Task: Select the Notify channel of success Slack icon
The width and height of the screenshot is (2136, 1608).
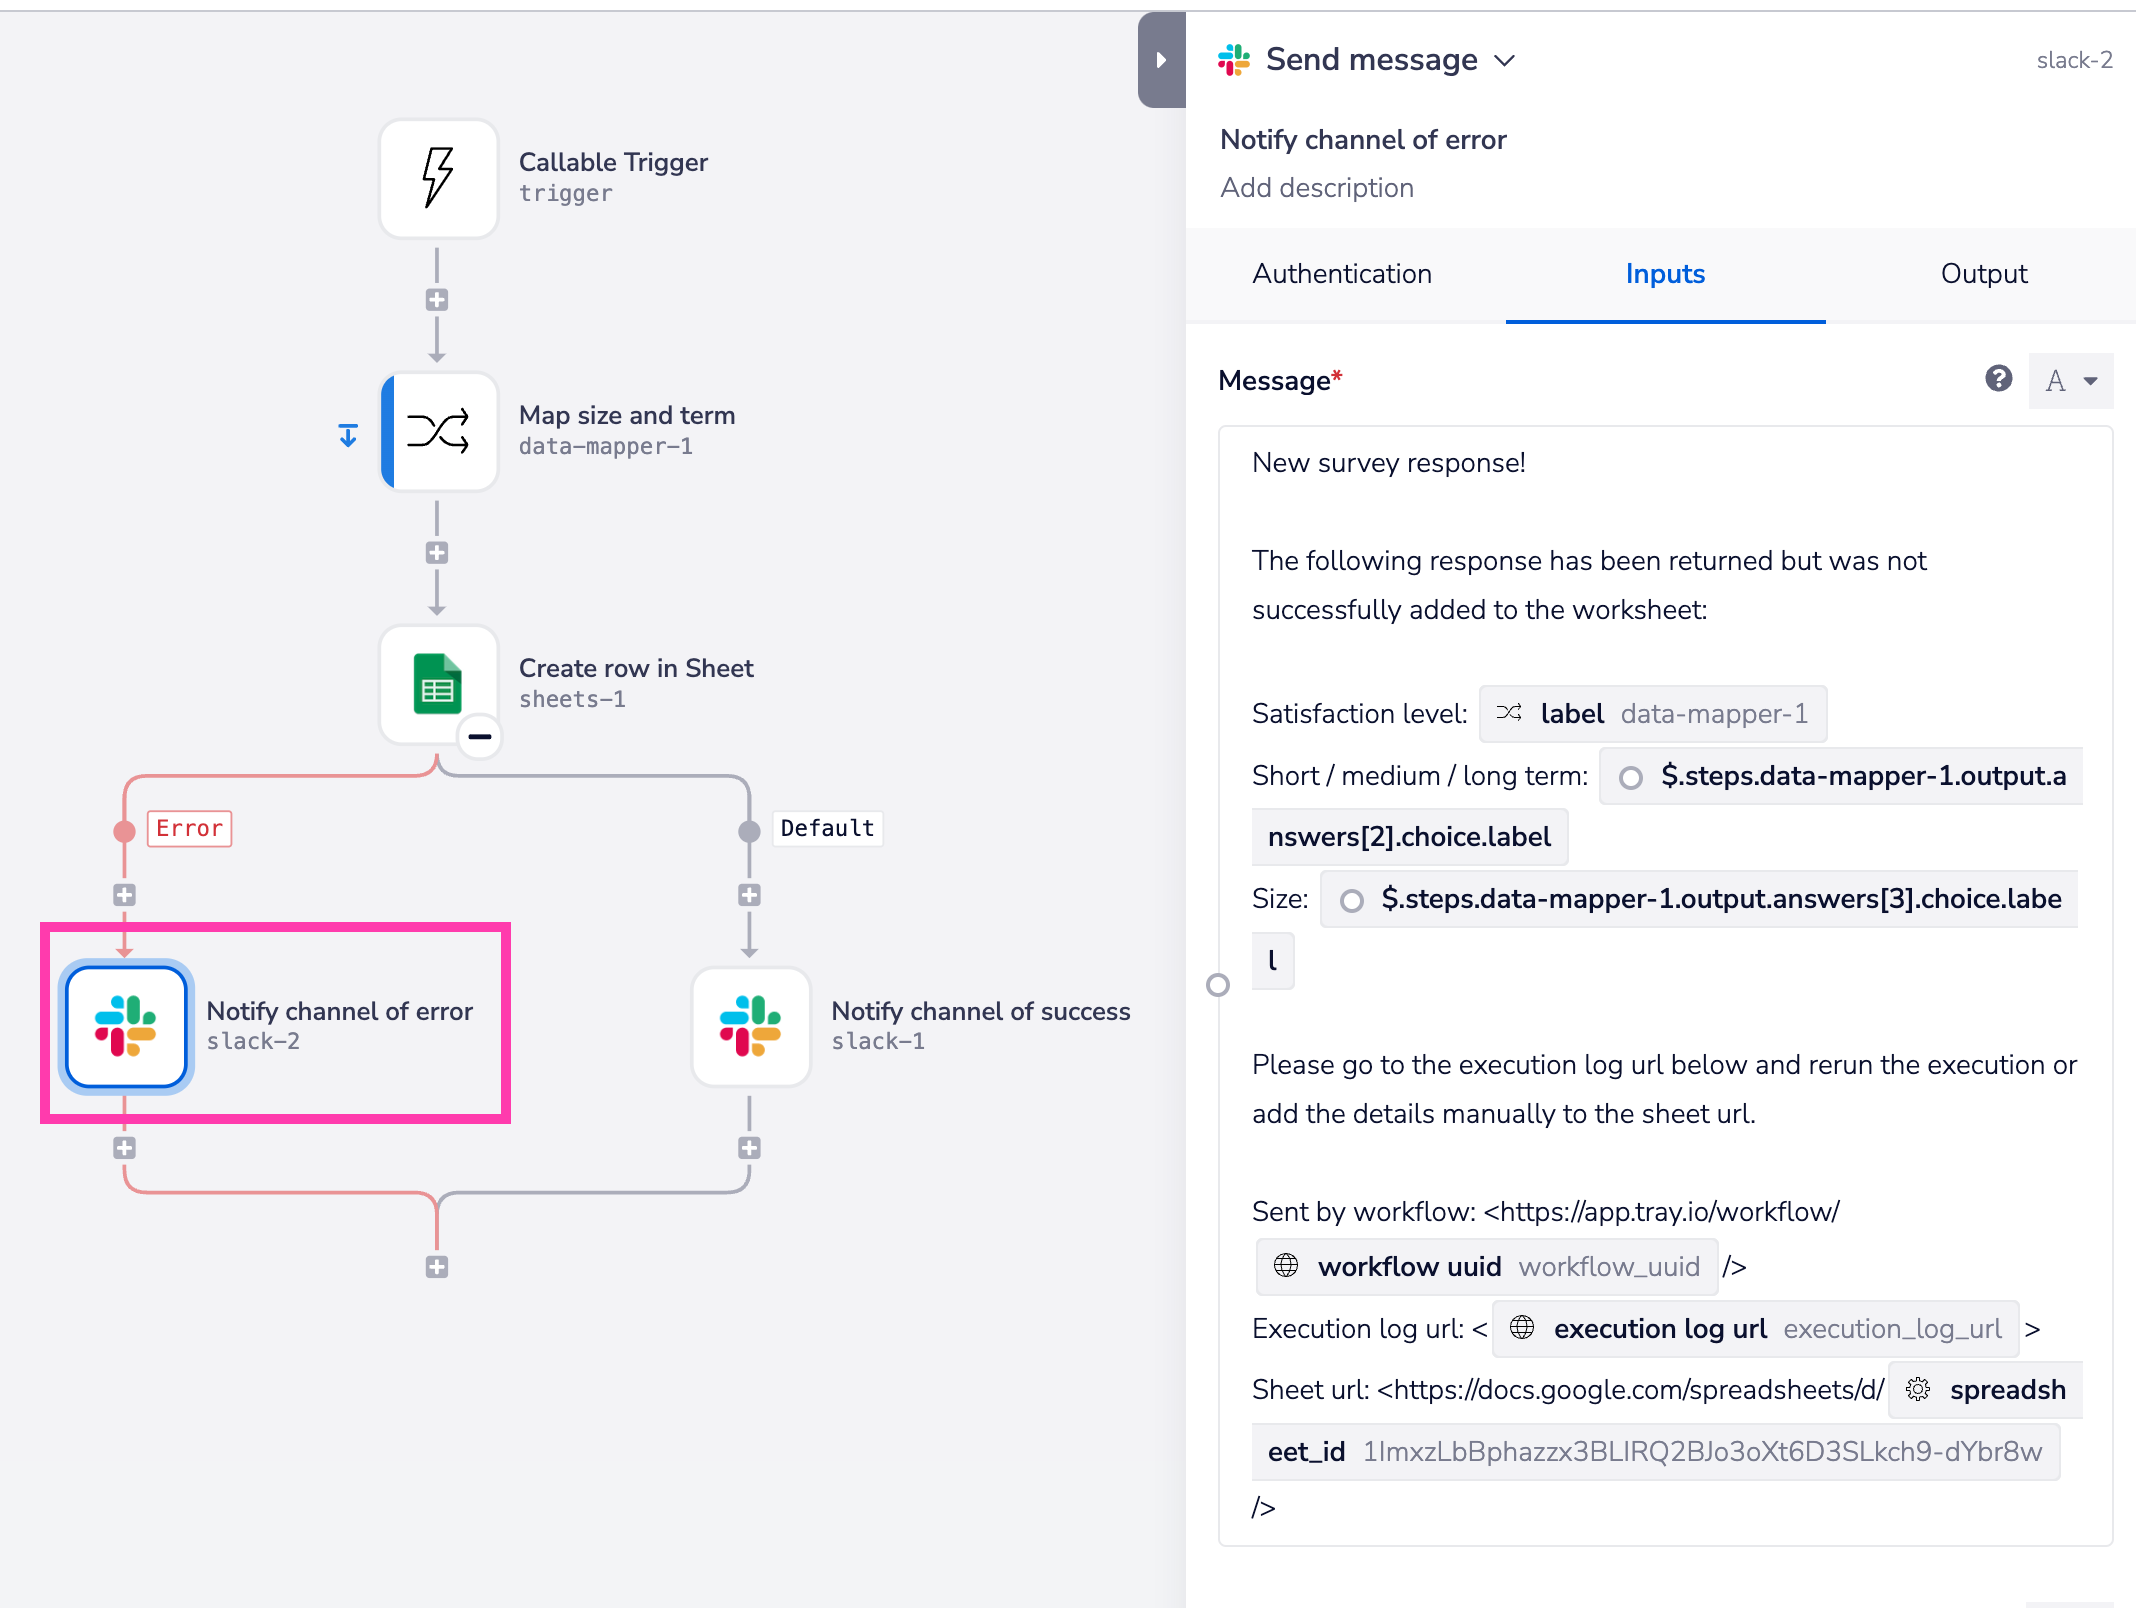Action: pos(750,1026)
